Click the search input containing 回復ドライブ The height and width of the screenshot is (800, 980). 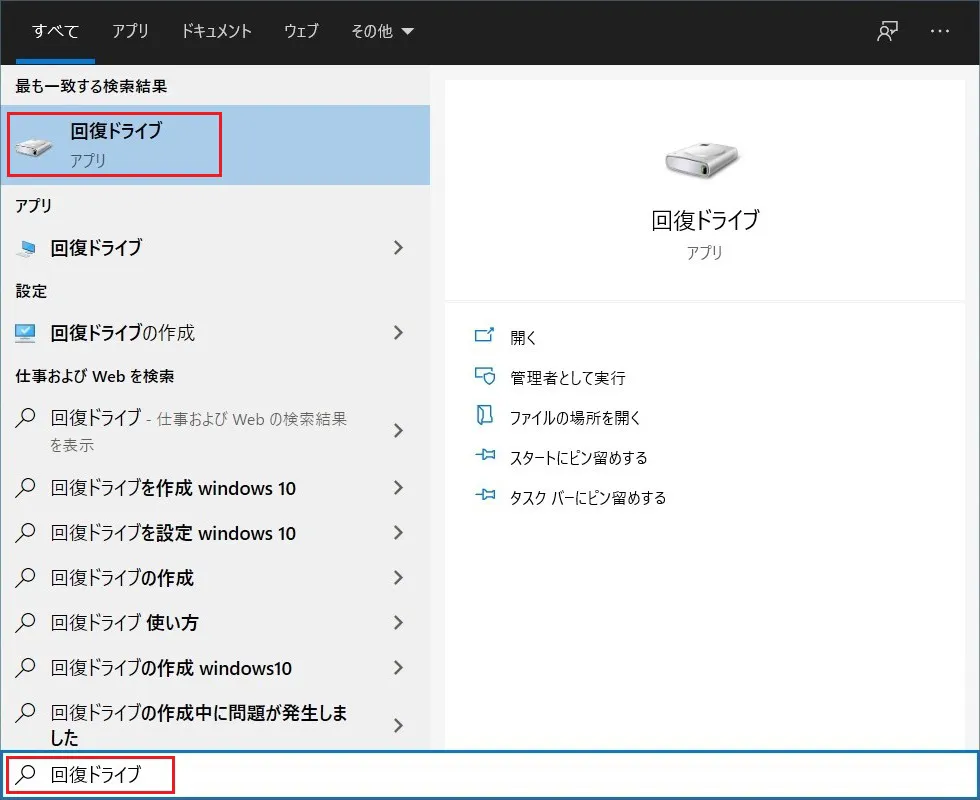(490, 774)
